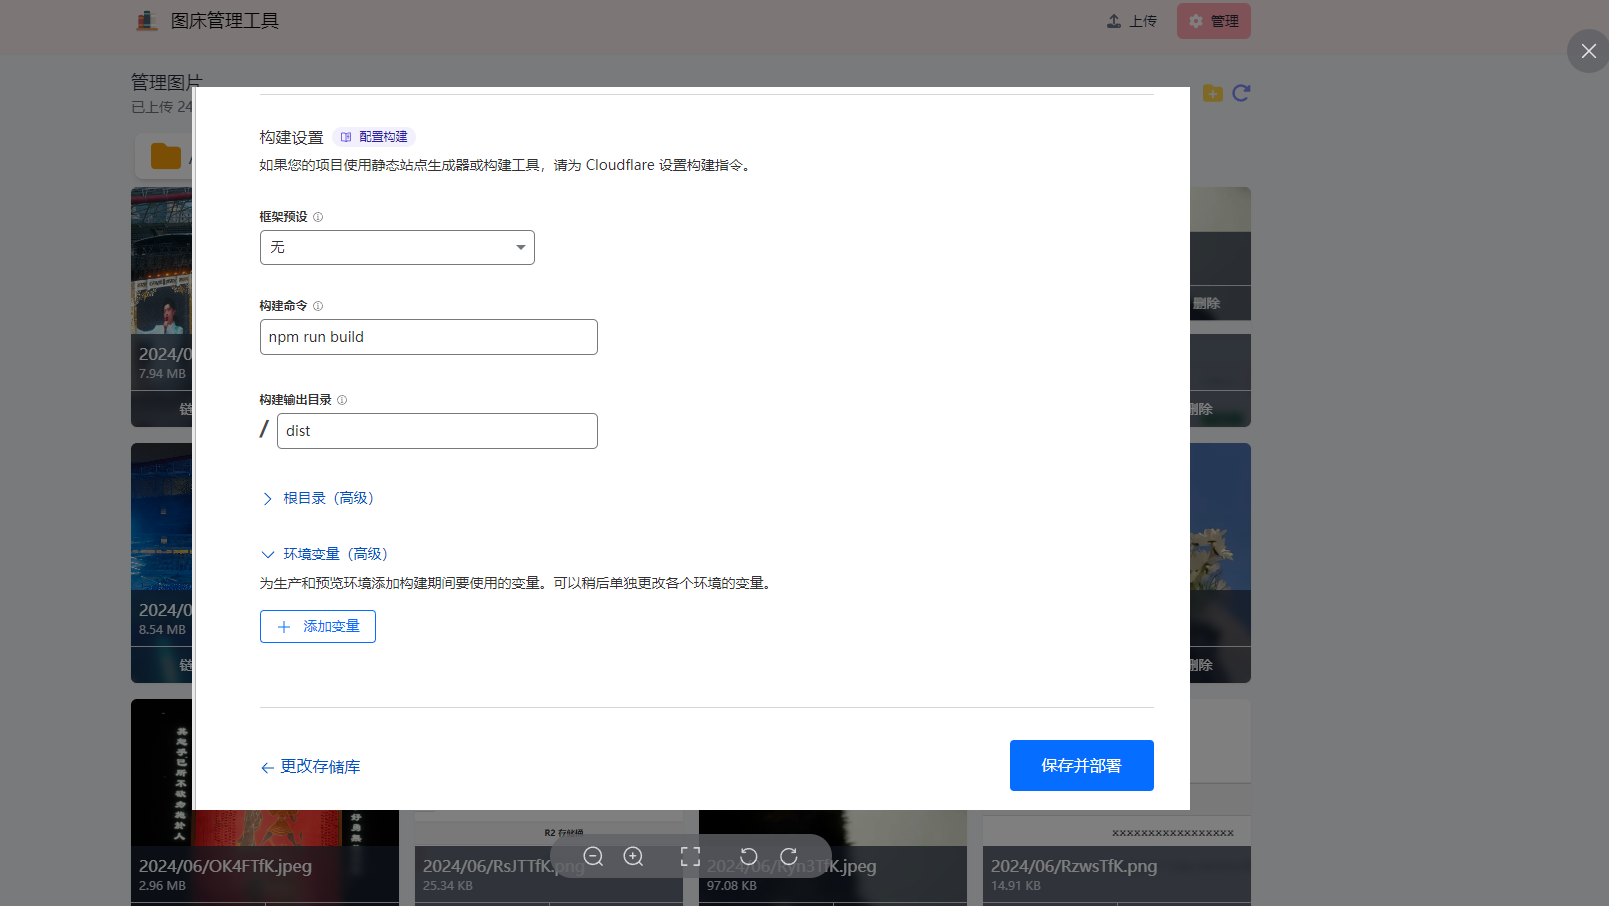This screenshot has height=906, width=1609.
Task: Open the 配置构建 documentation link
Action: [374, 137]
